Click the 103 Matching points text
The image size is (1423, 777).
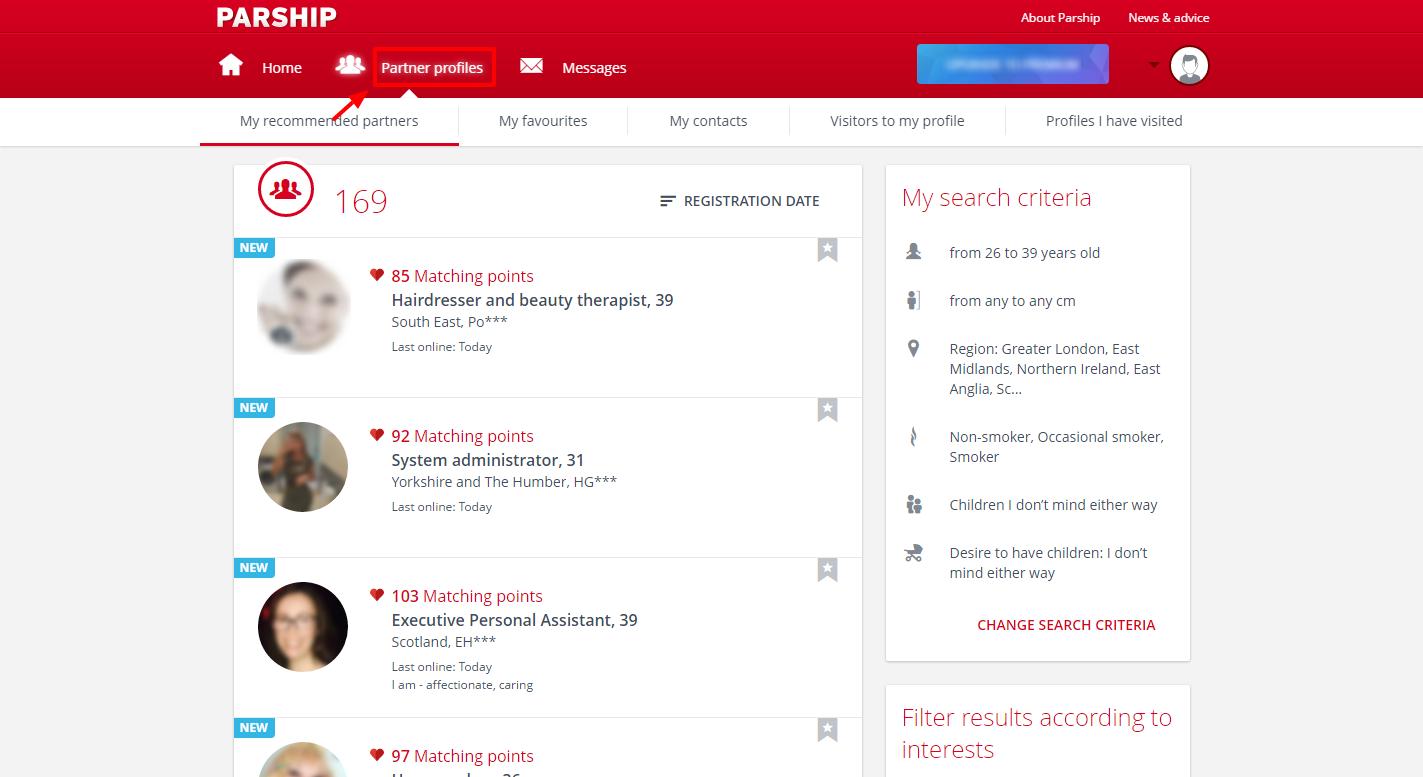[467, 596]
